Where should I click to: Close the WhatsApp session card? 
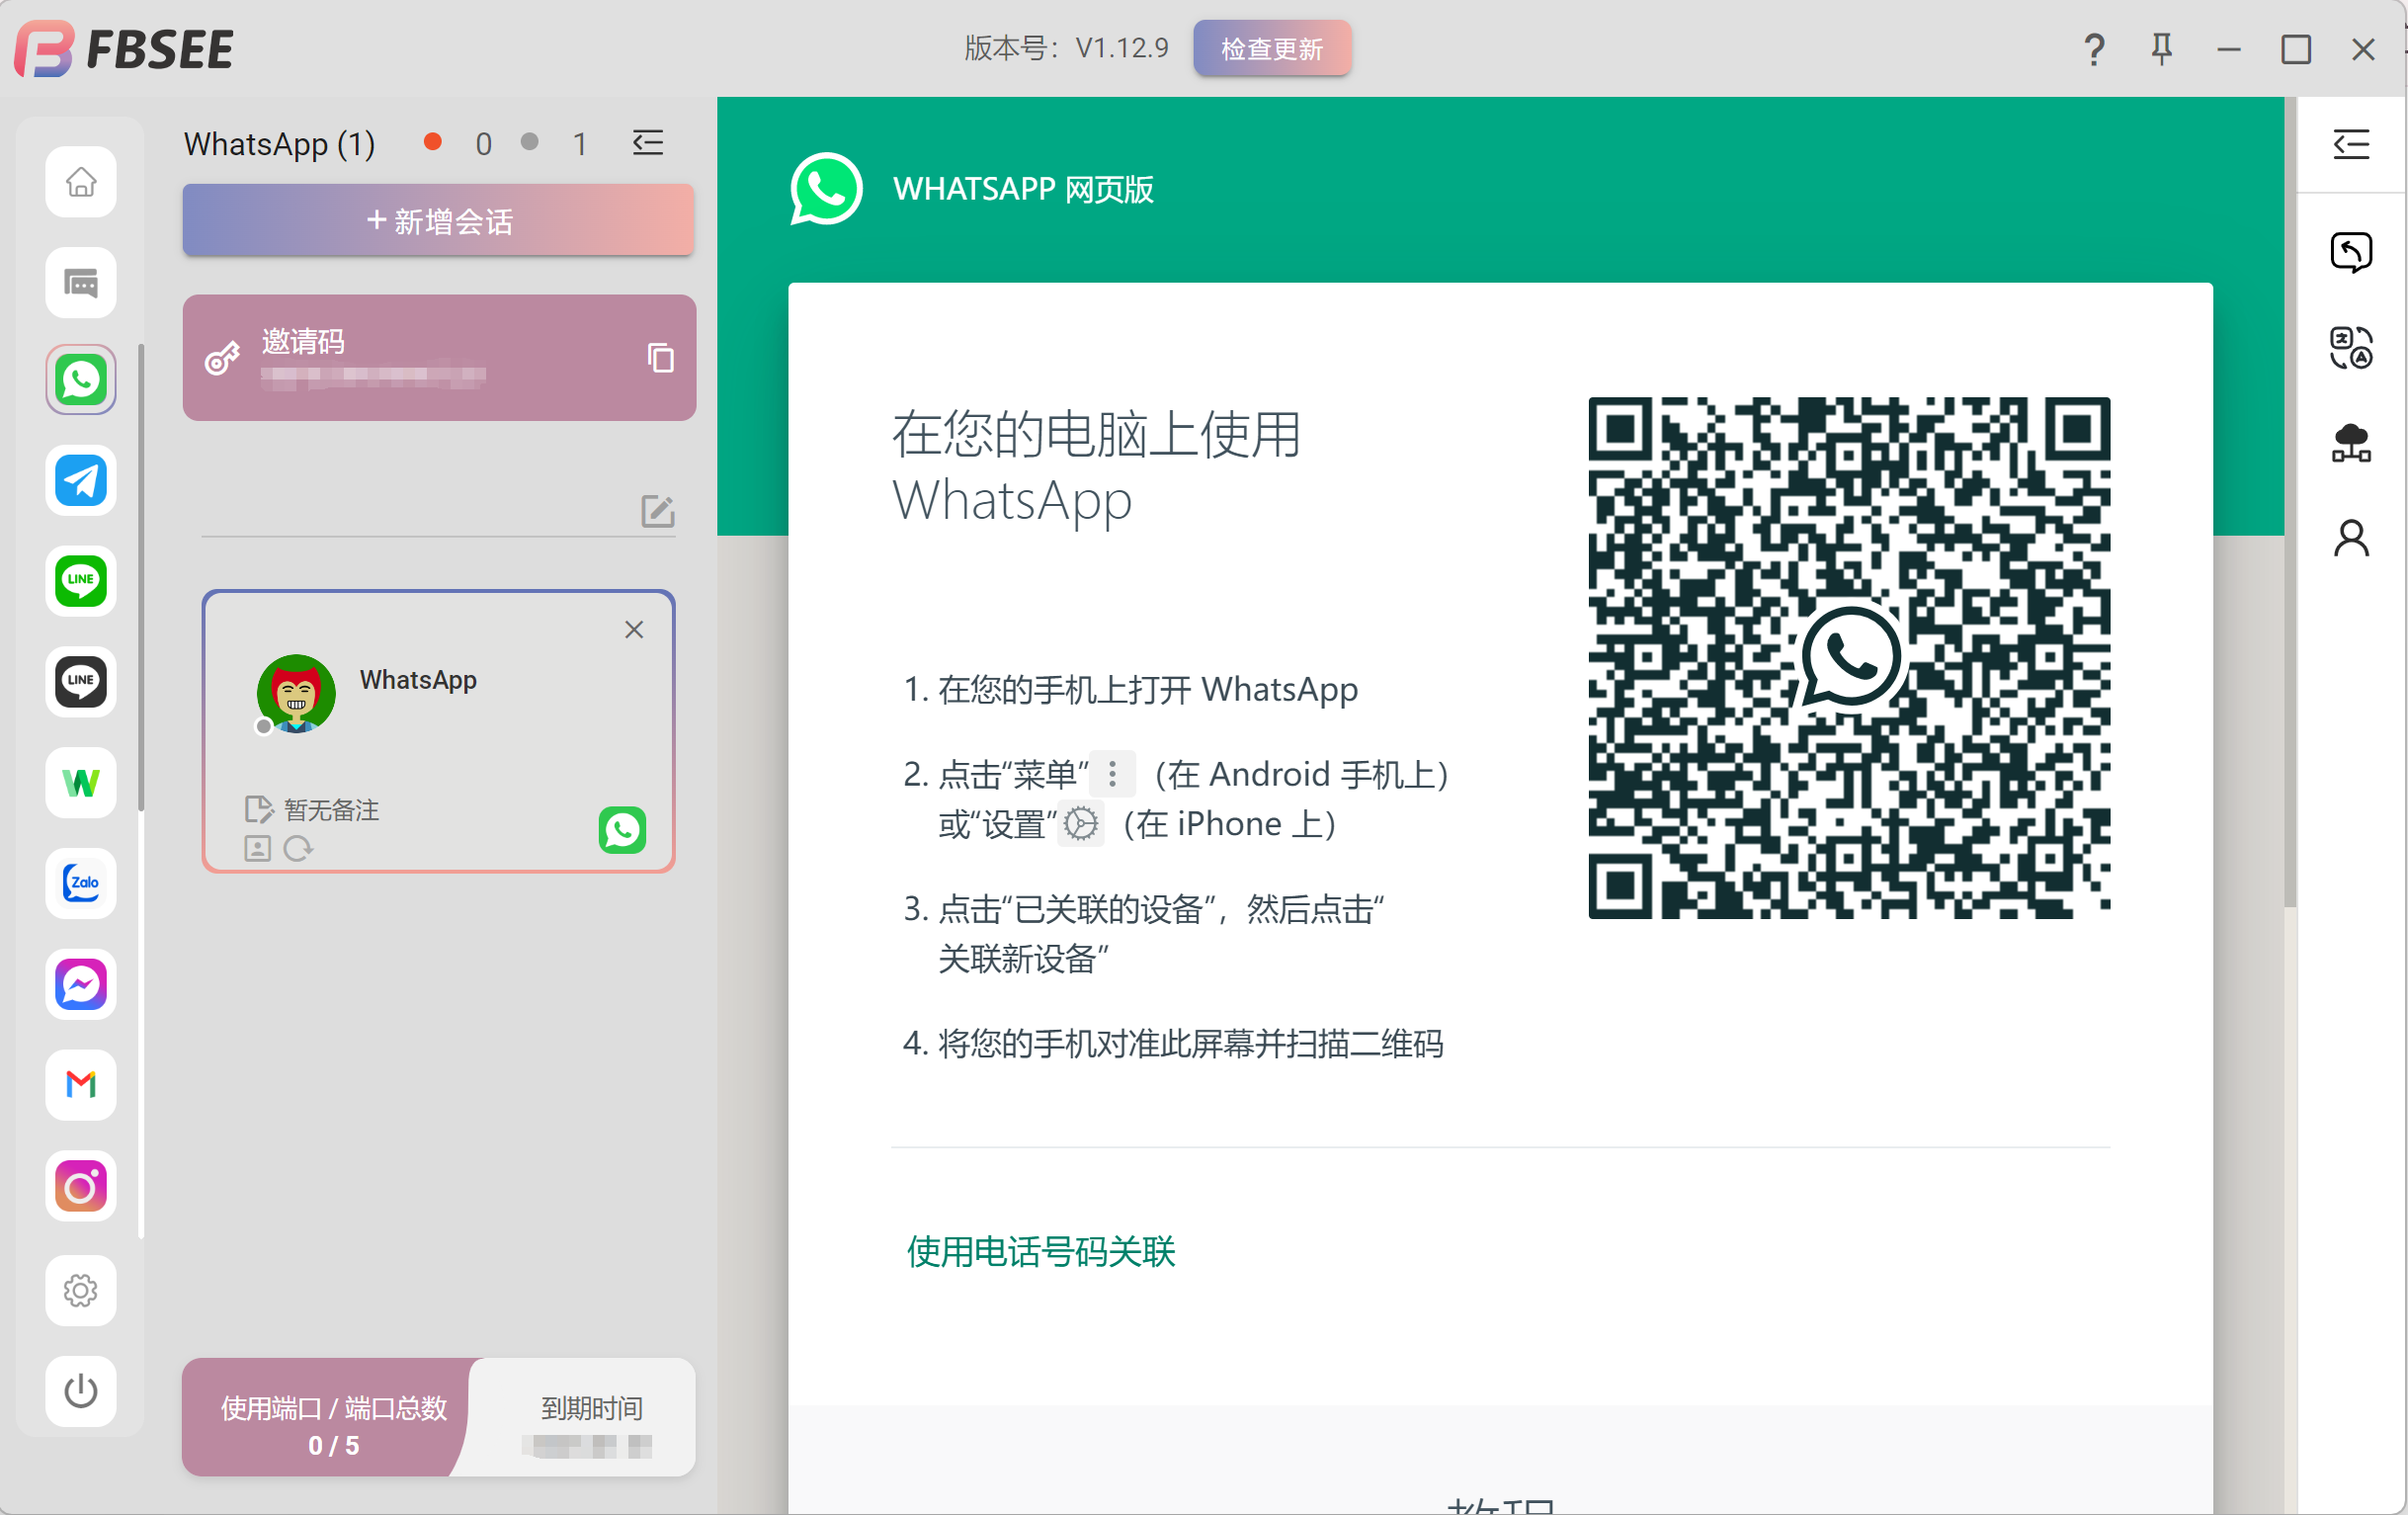point(634,629)
